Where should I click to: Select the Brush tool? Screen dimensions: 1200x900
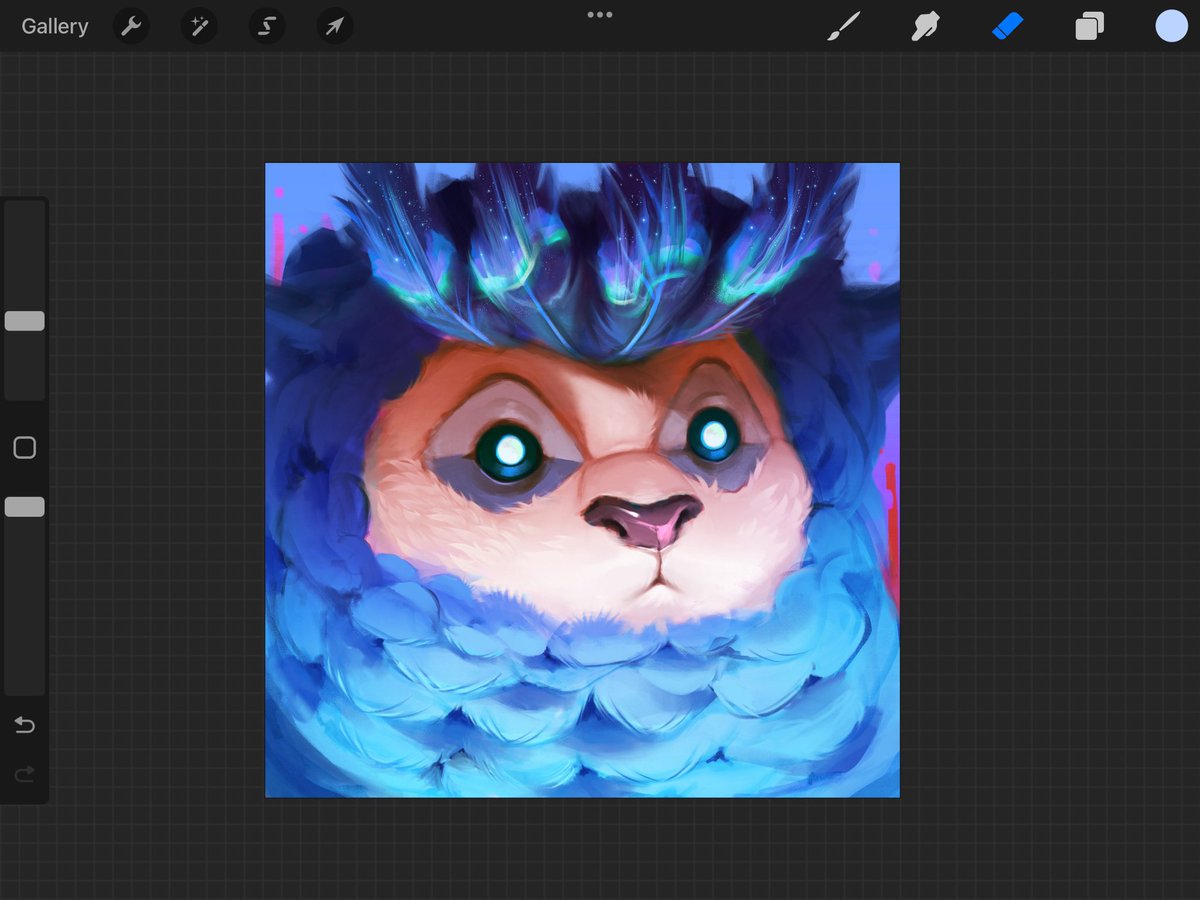pyautogui.click(x=843, y=26)
